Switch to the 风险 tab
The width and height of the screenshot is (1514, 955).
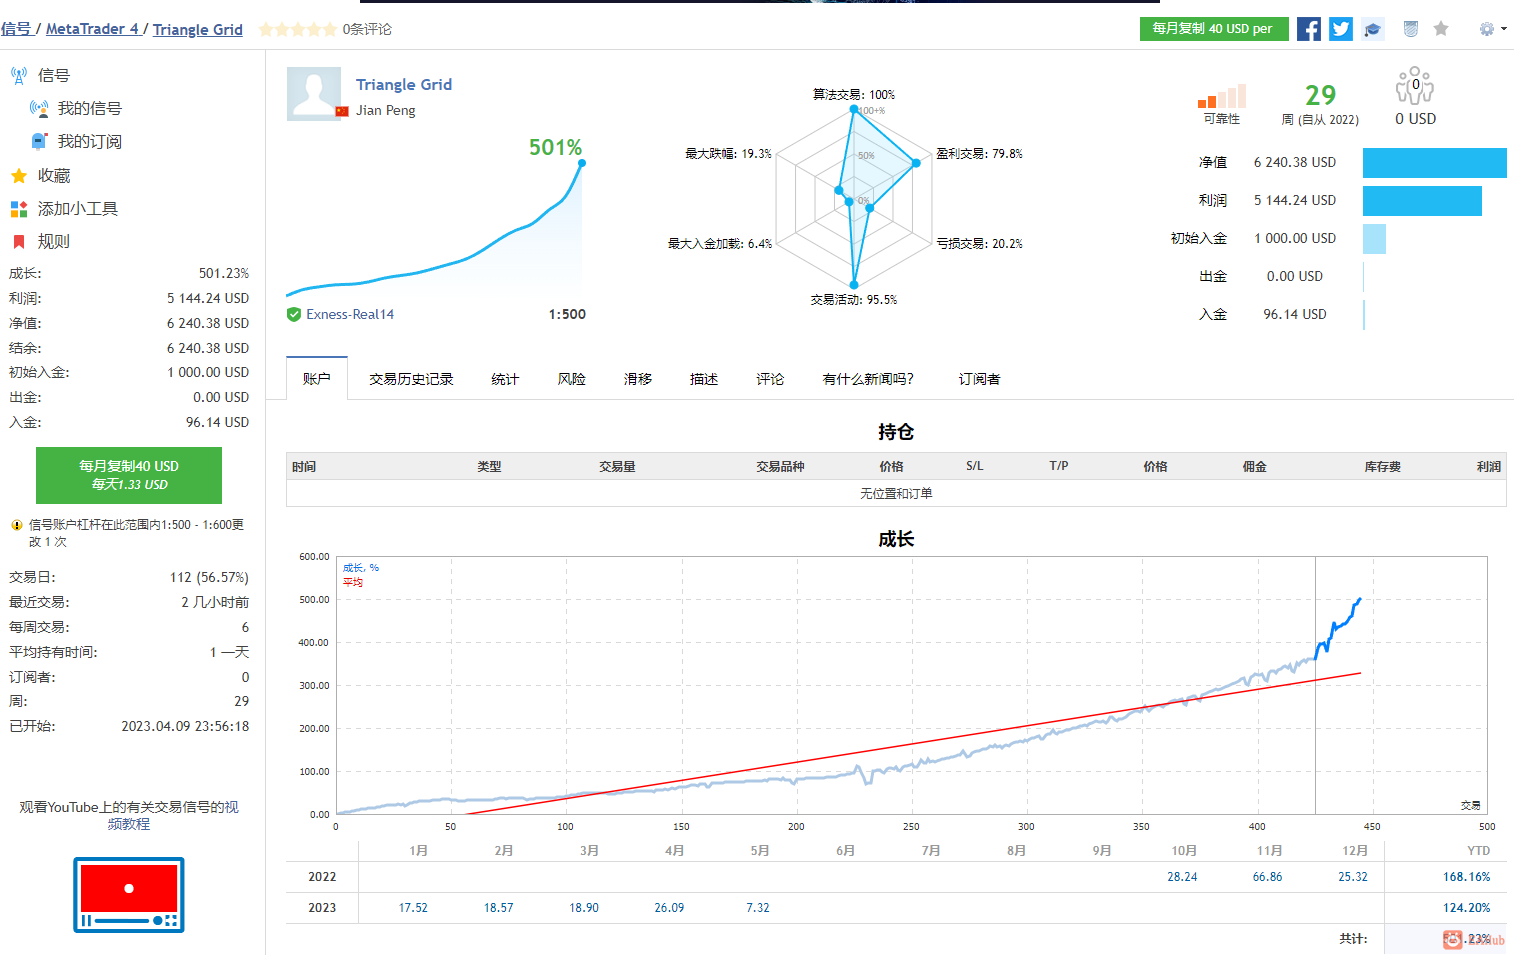coord(572,379)
